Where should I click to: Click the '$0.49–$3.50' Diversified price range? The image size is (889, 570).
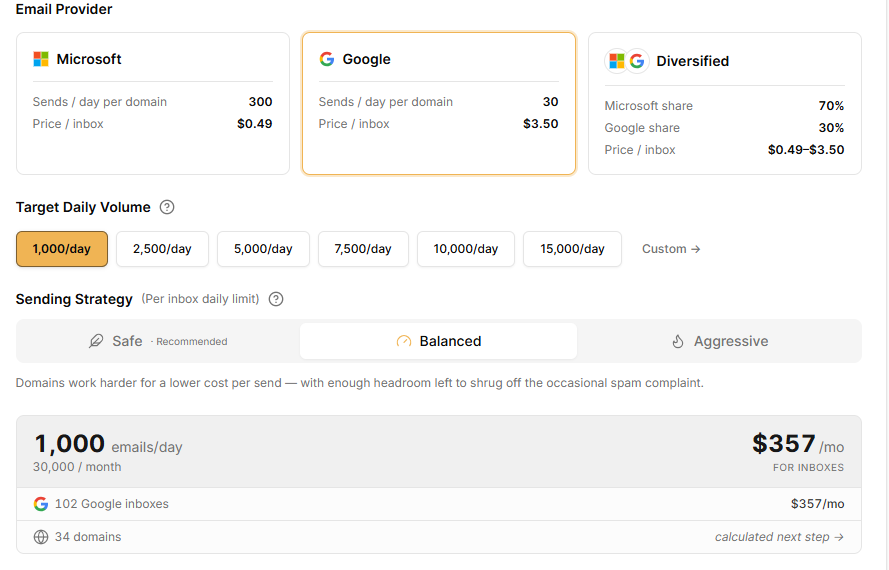pos(806,150)
